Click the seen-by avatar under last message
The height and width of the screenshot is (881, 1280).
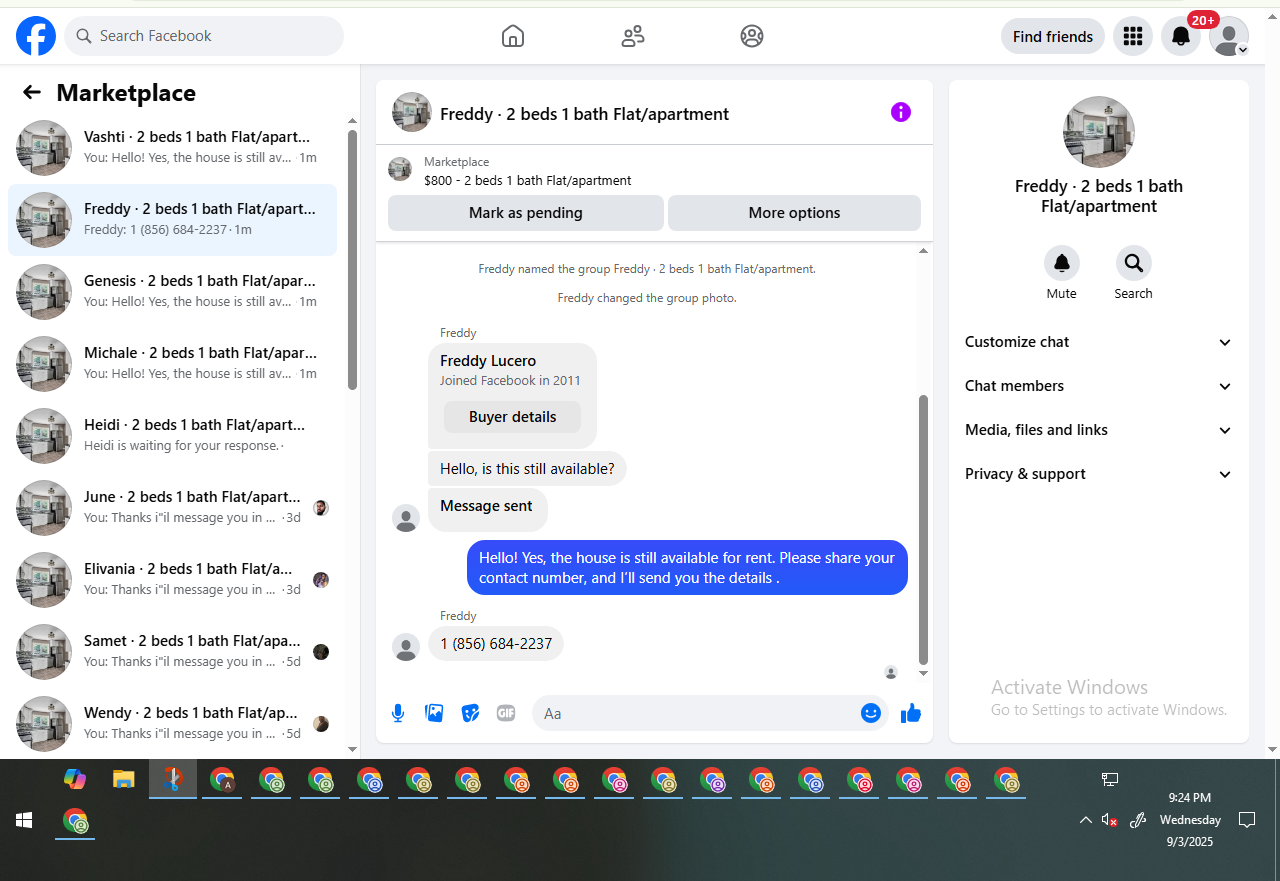(891, 673)
